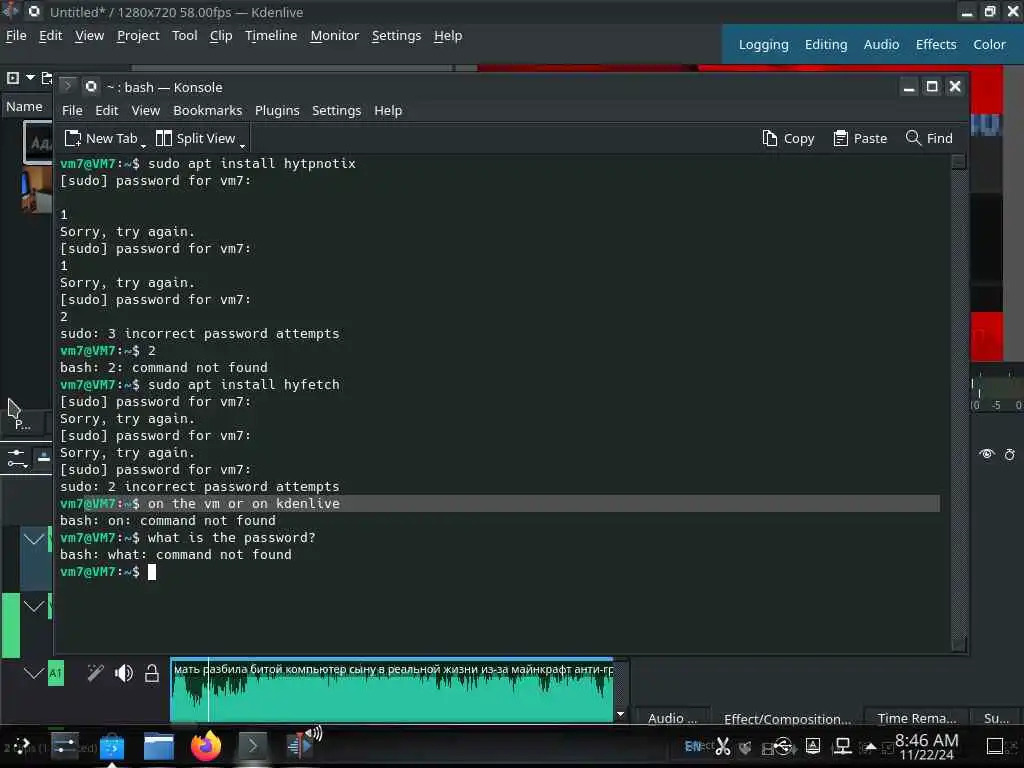Switch to the Audio workspace layout

tap(881, 44)
